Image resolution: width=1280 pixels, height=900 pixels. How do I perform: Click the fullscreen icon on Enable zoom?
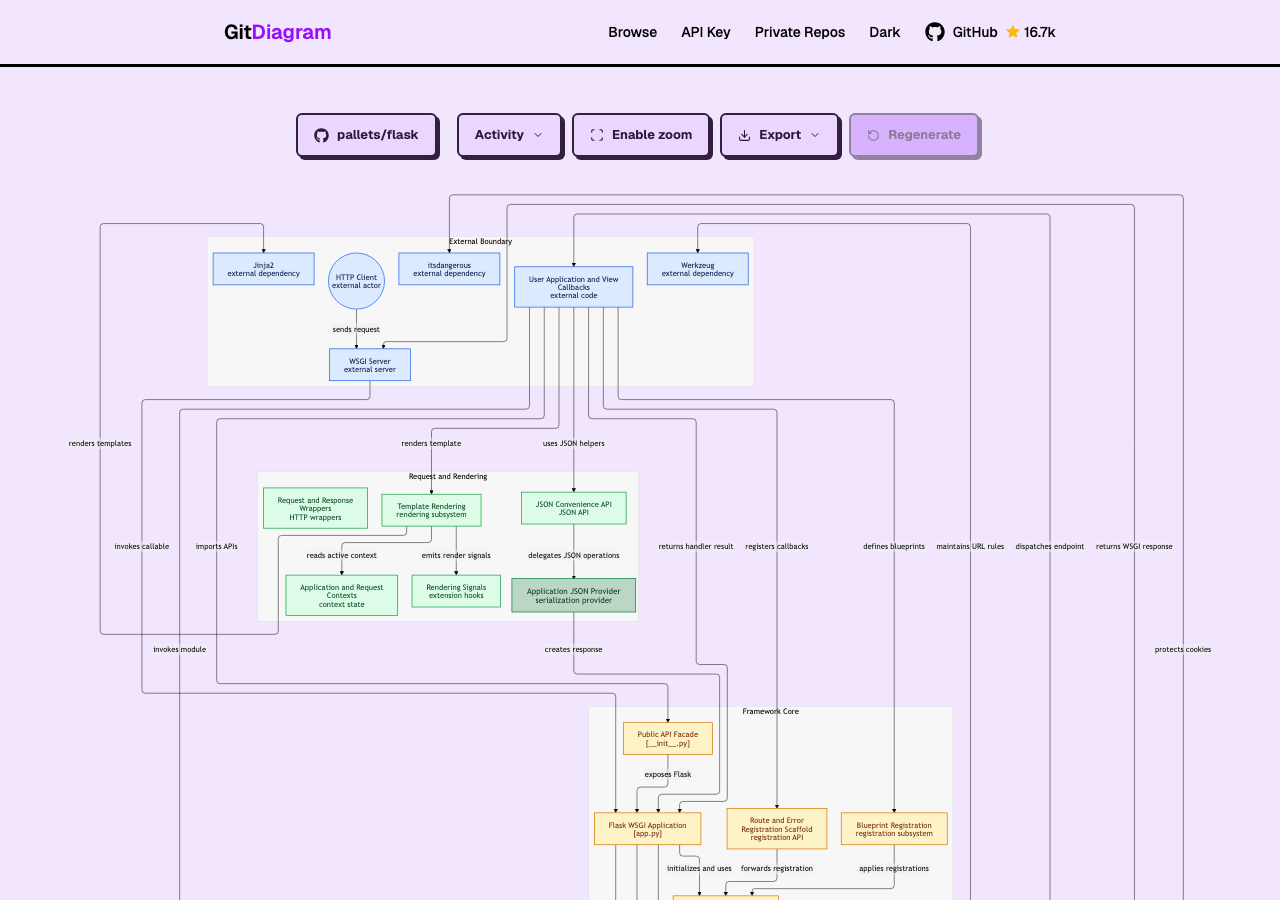tap(597, 135)
